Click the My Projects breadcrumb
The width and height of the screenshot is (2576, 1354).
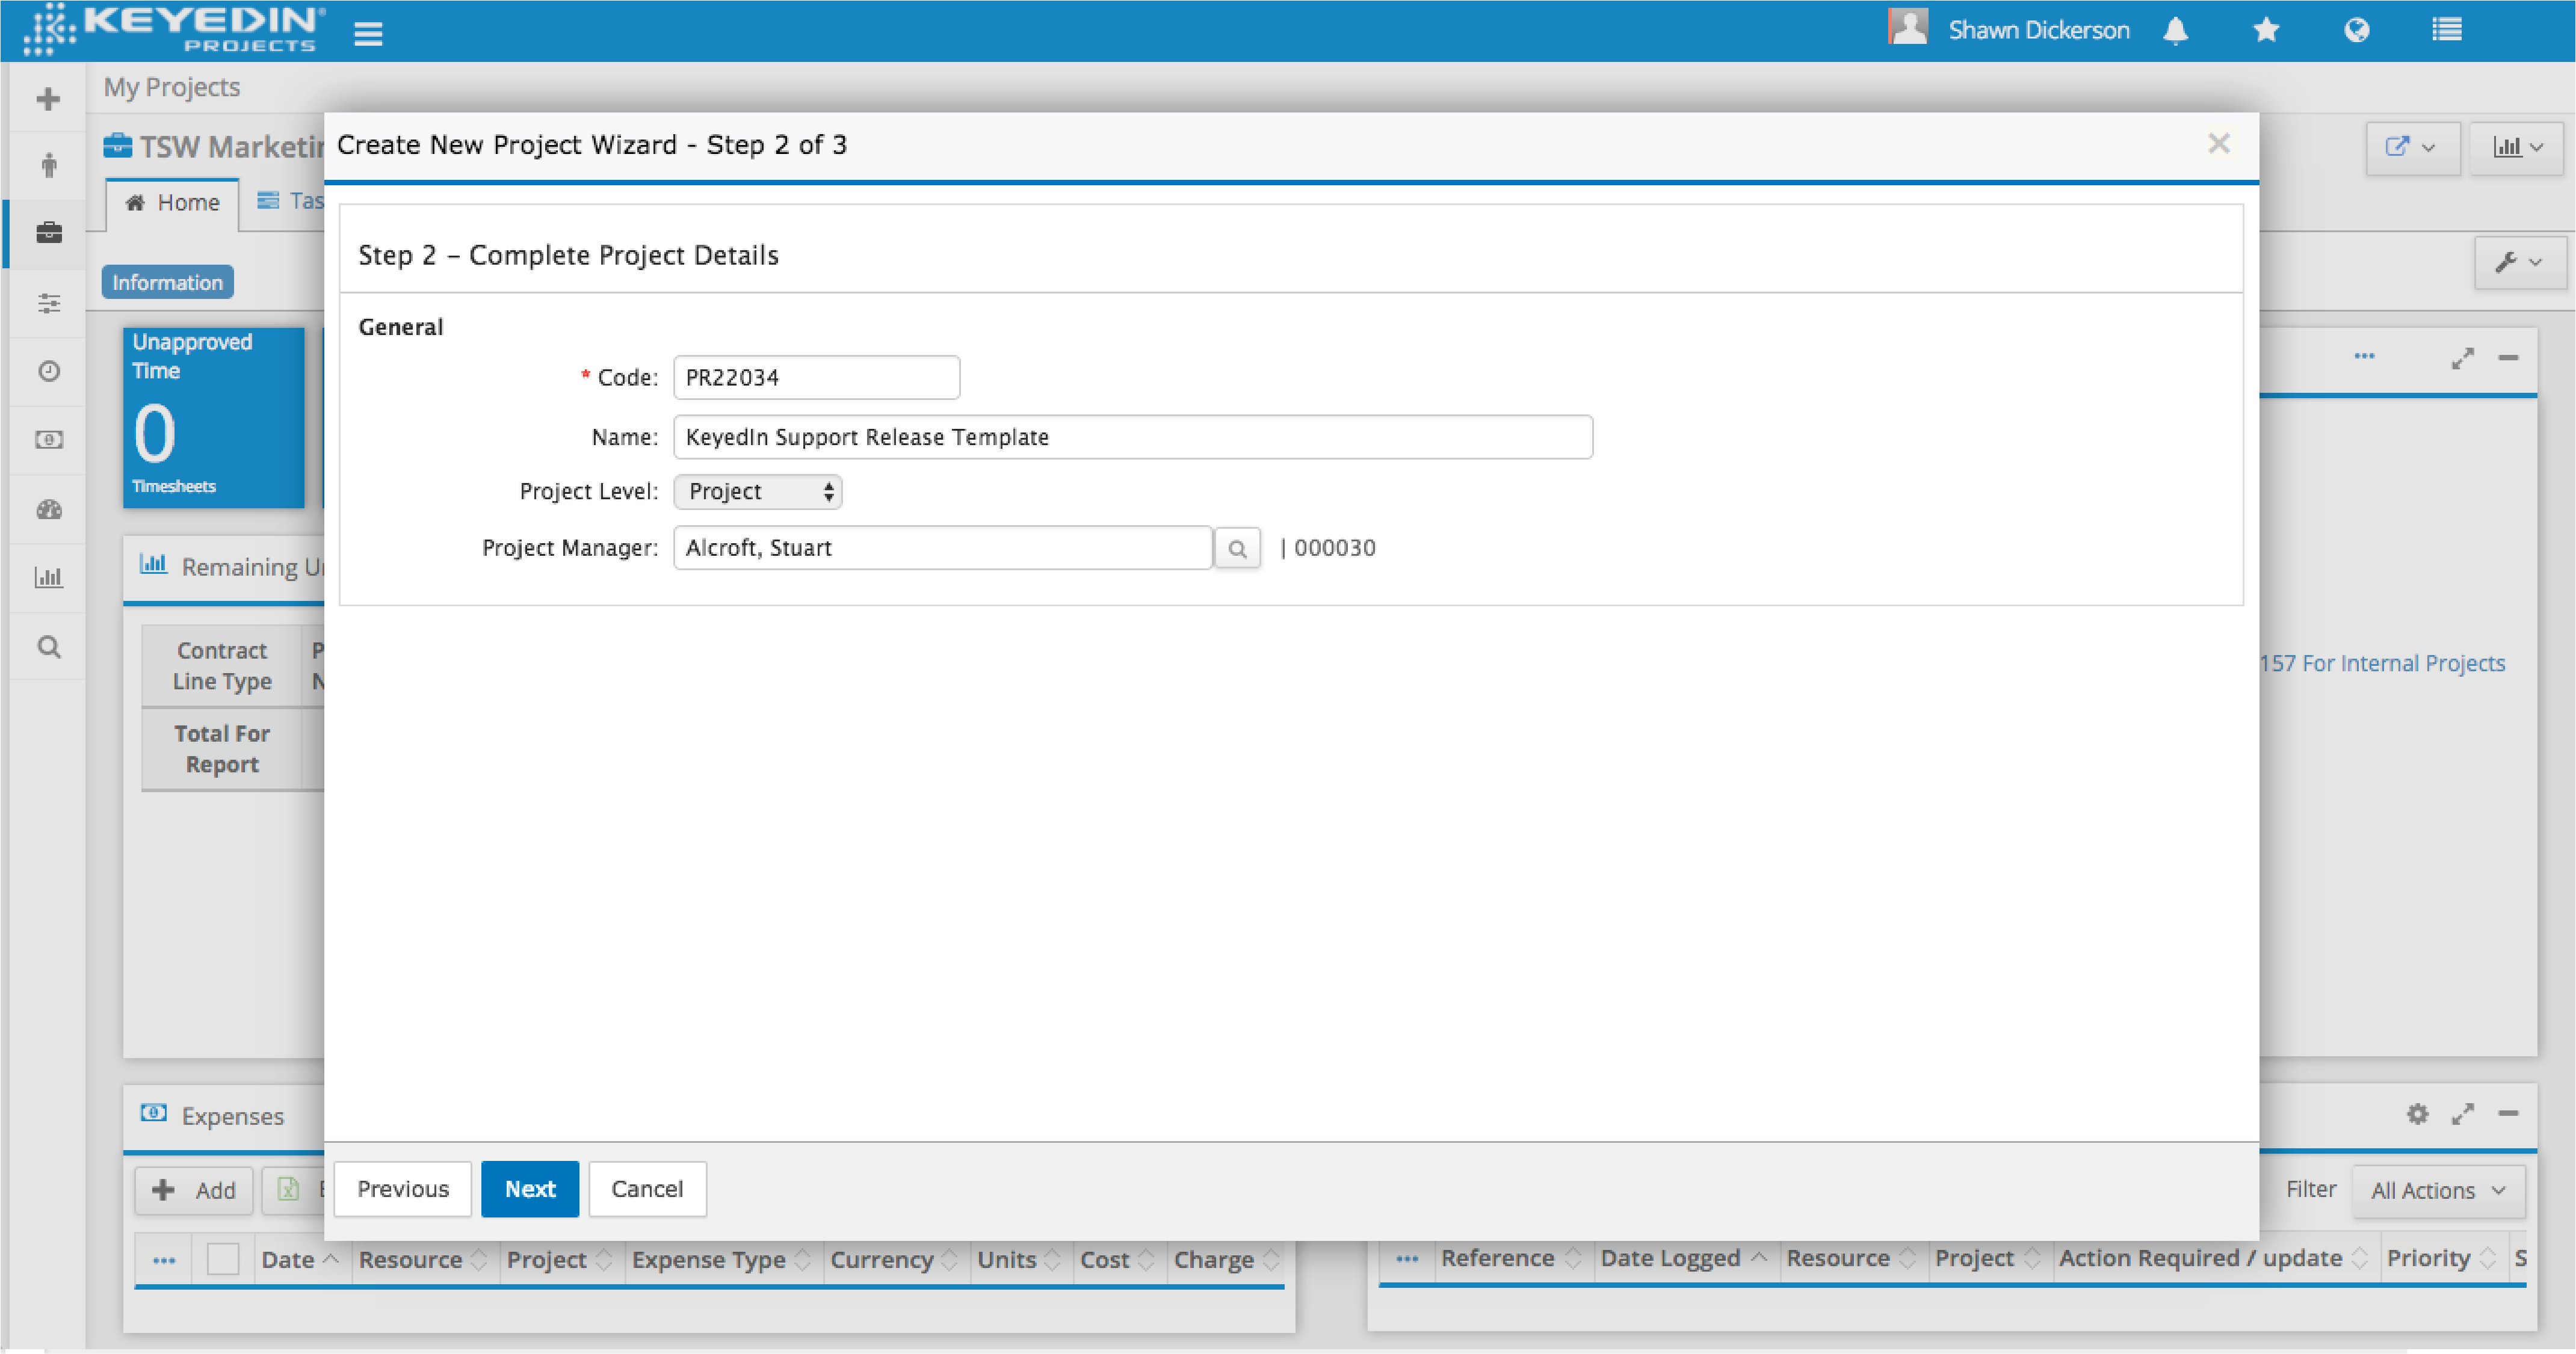point(172,87)
